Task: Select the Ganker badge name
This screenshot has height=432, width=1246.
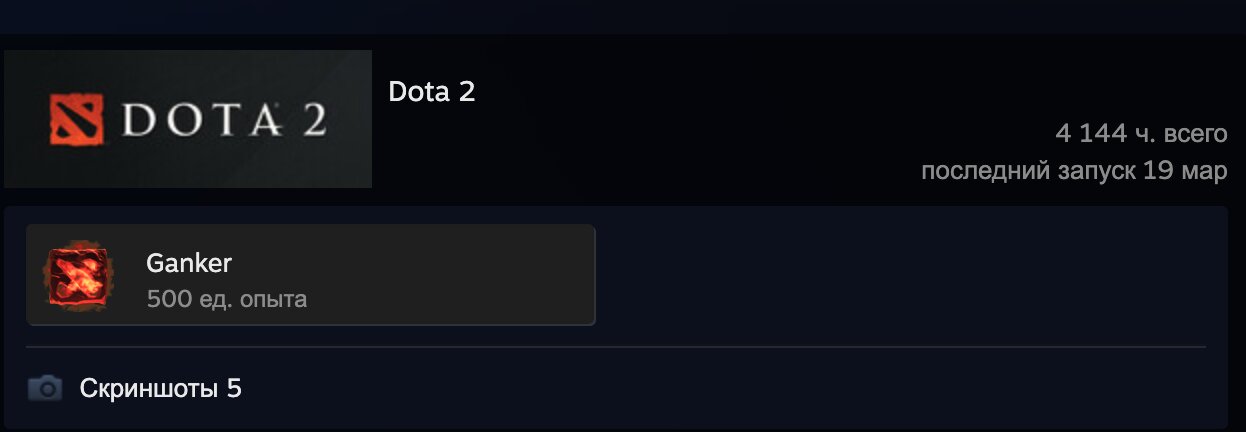Action: click(x=189, y=264)
